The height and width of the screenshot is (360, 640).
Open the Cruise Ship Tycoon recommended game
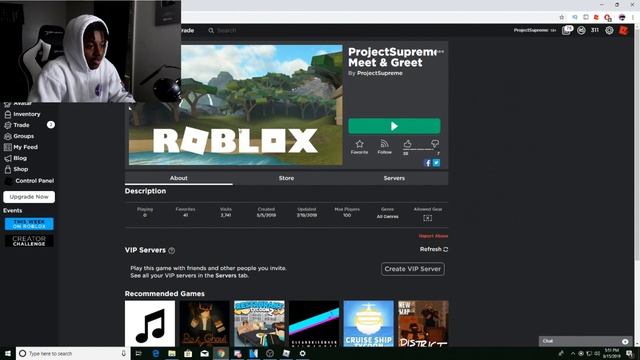369,324
